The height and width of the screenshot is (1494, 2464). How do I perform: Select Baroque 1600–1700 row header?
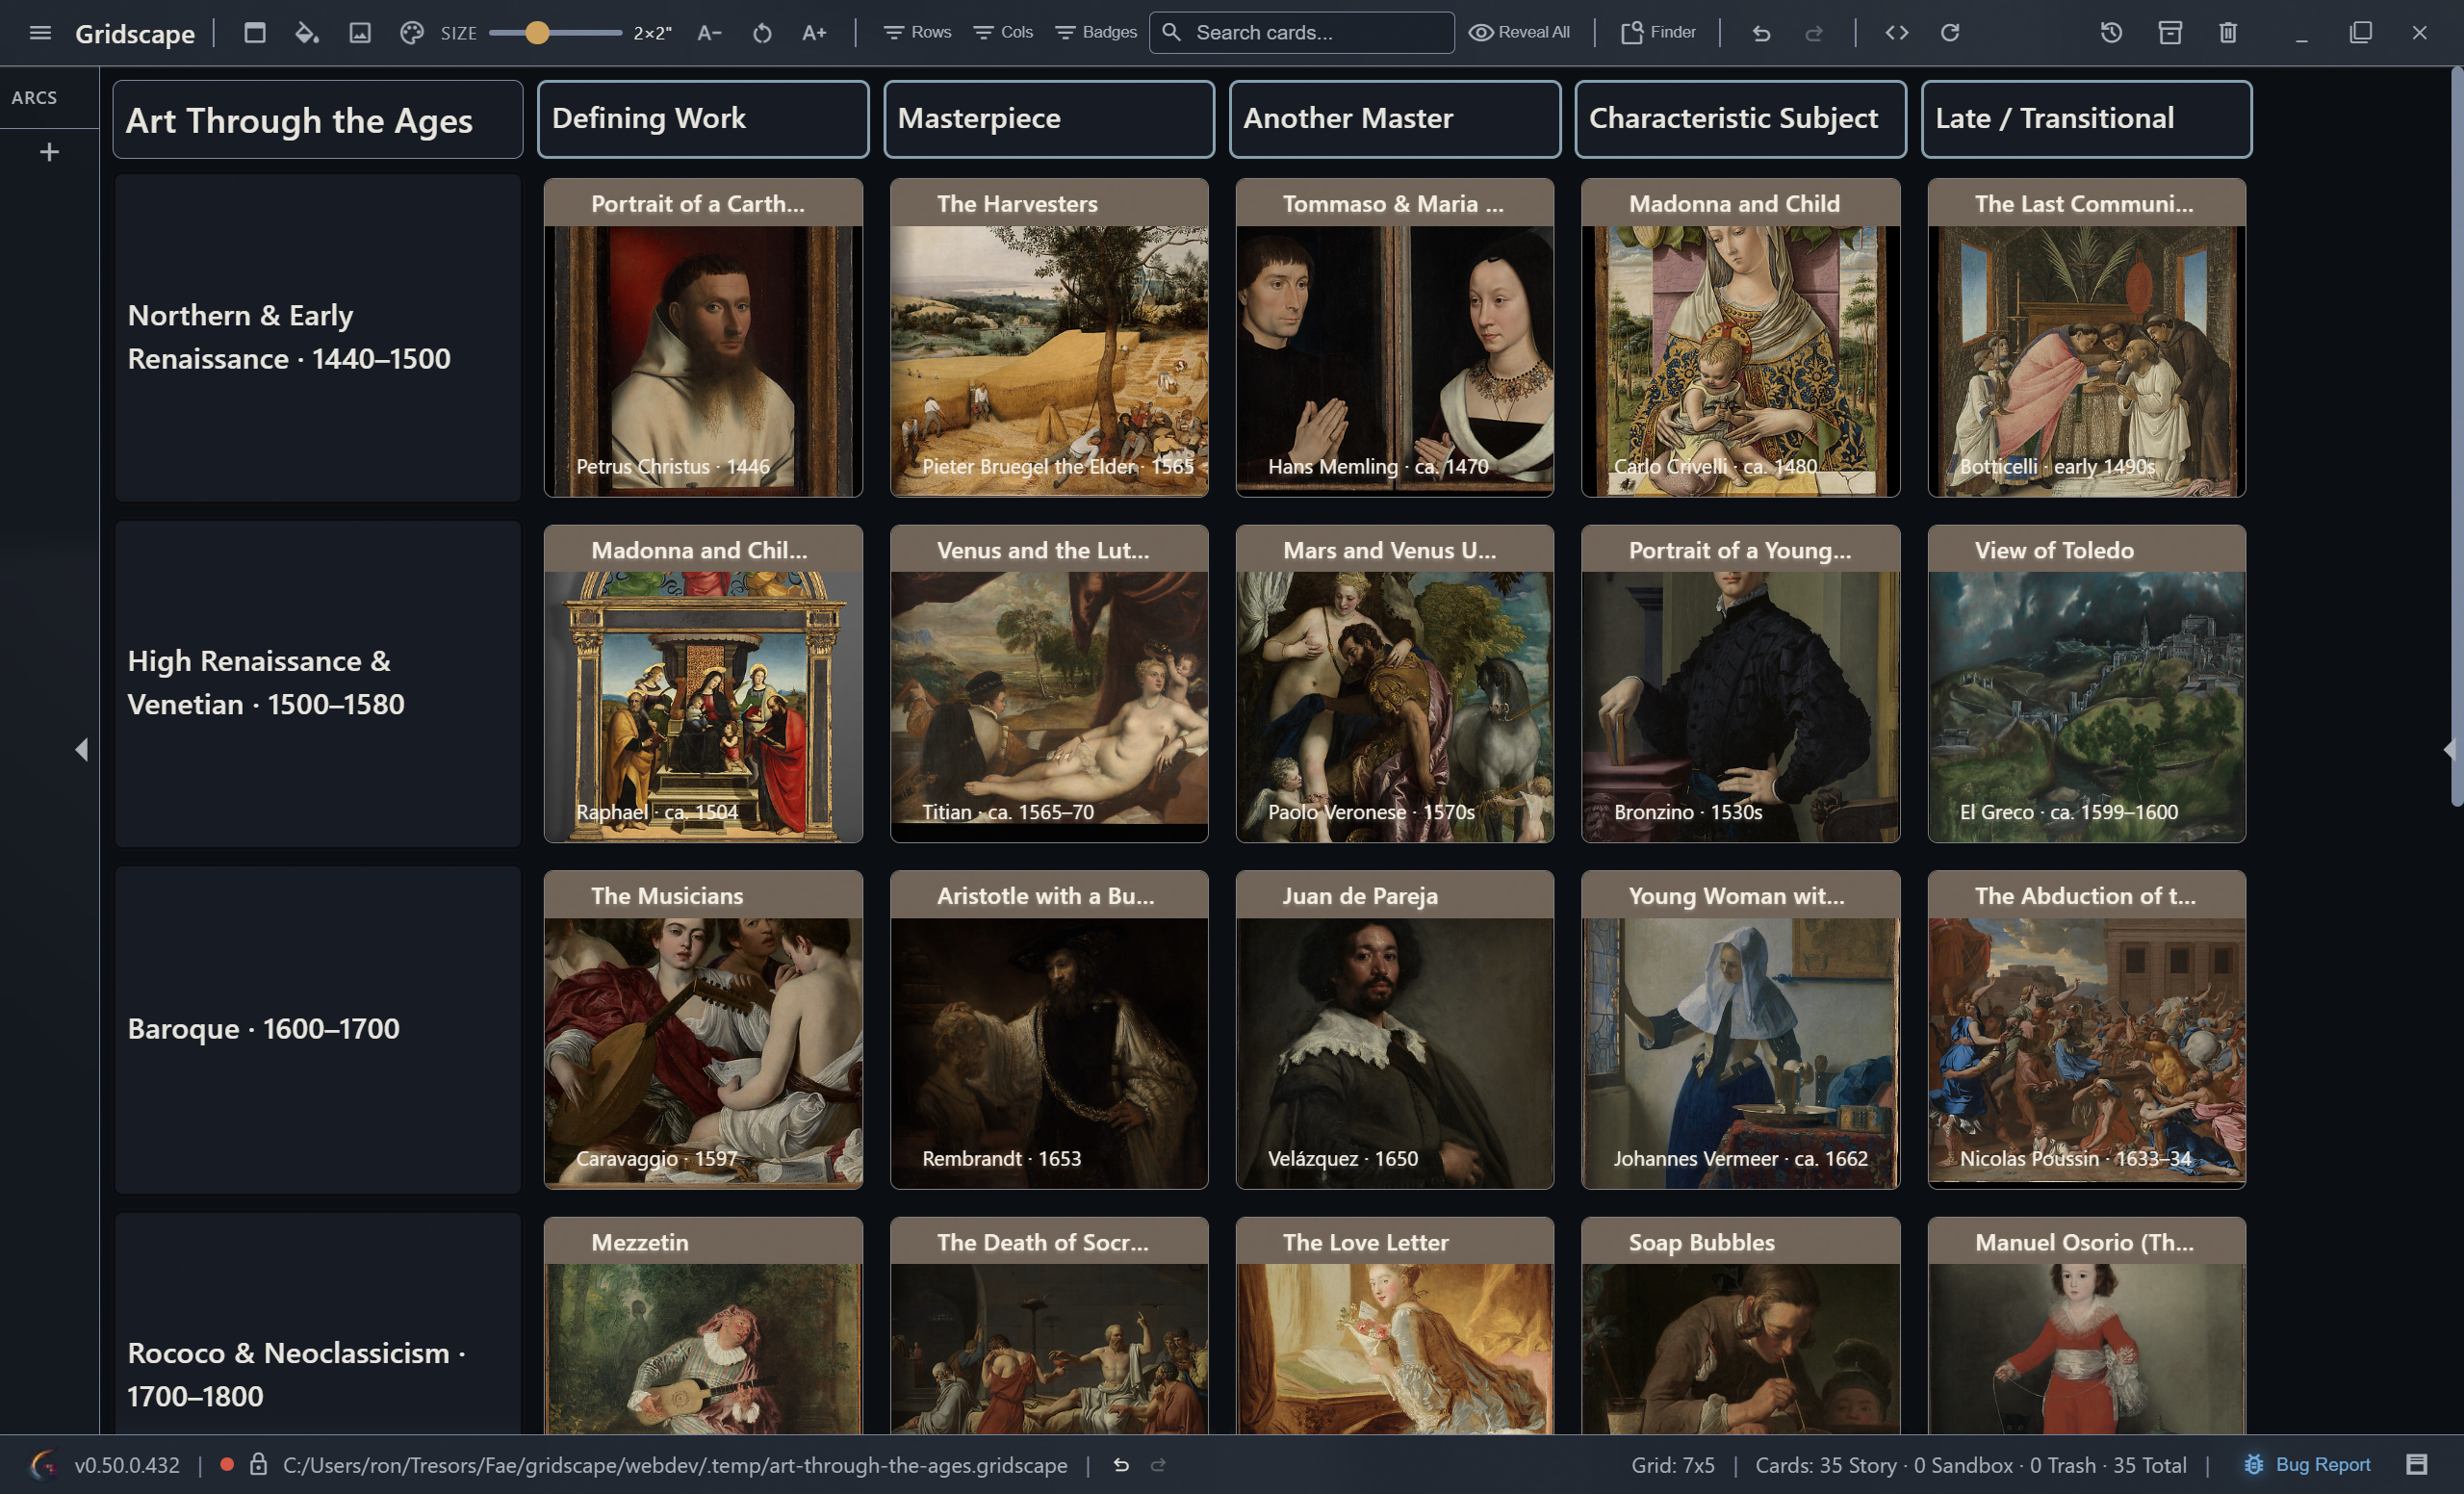tap(318, 1030)
